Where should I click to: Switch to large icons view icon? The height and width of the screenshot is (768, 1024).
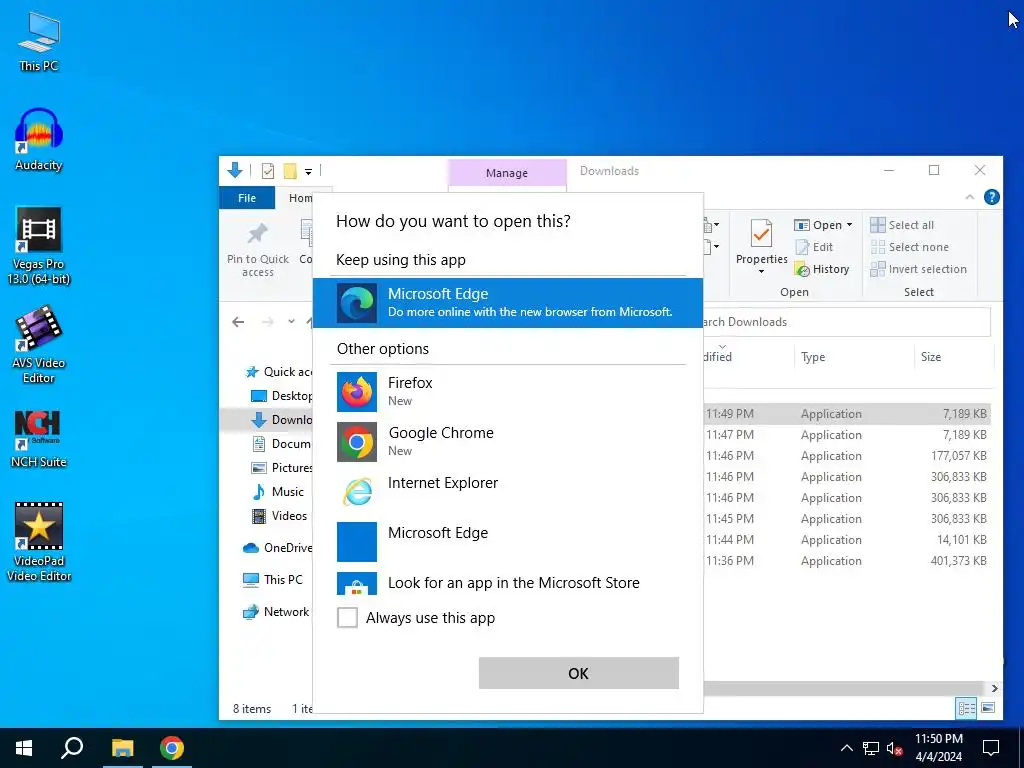pos(988,708)
